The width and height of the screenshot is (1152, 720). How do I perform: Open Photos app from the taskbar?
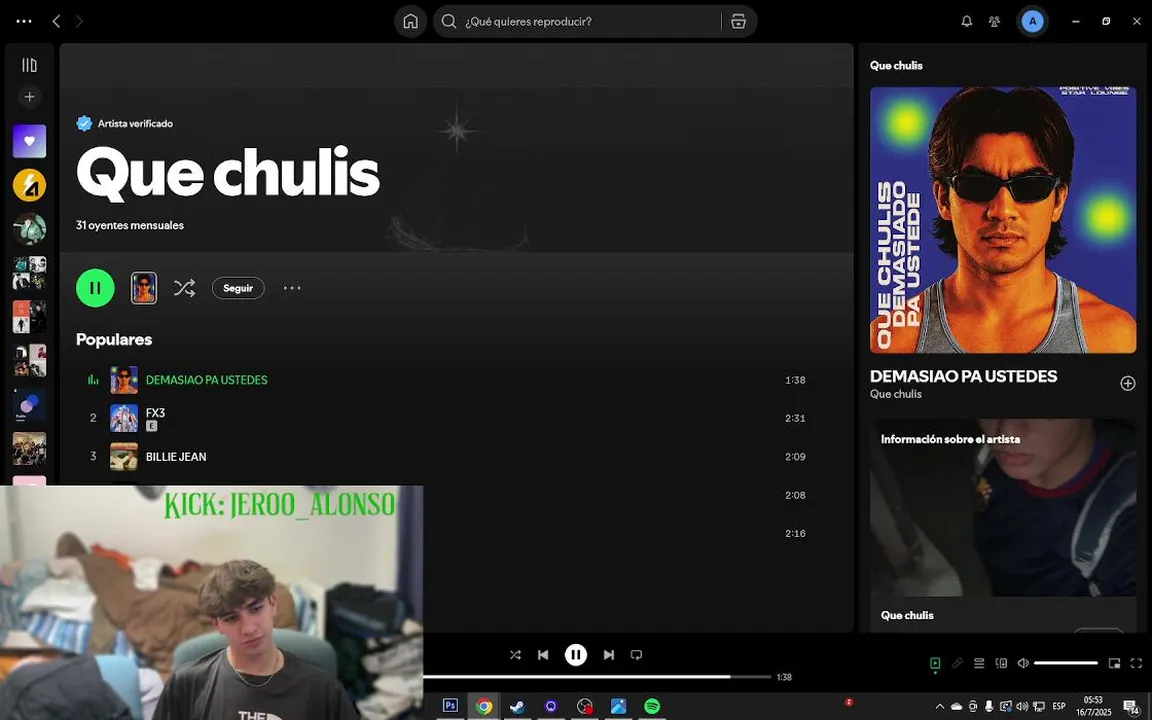[619, 706]
